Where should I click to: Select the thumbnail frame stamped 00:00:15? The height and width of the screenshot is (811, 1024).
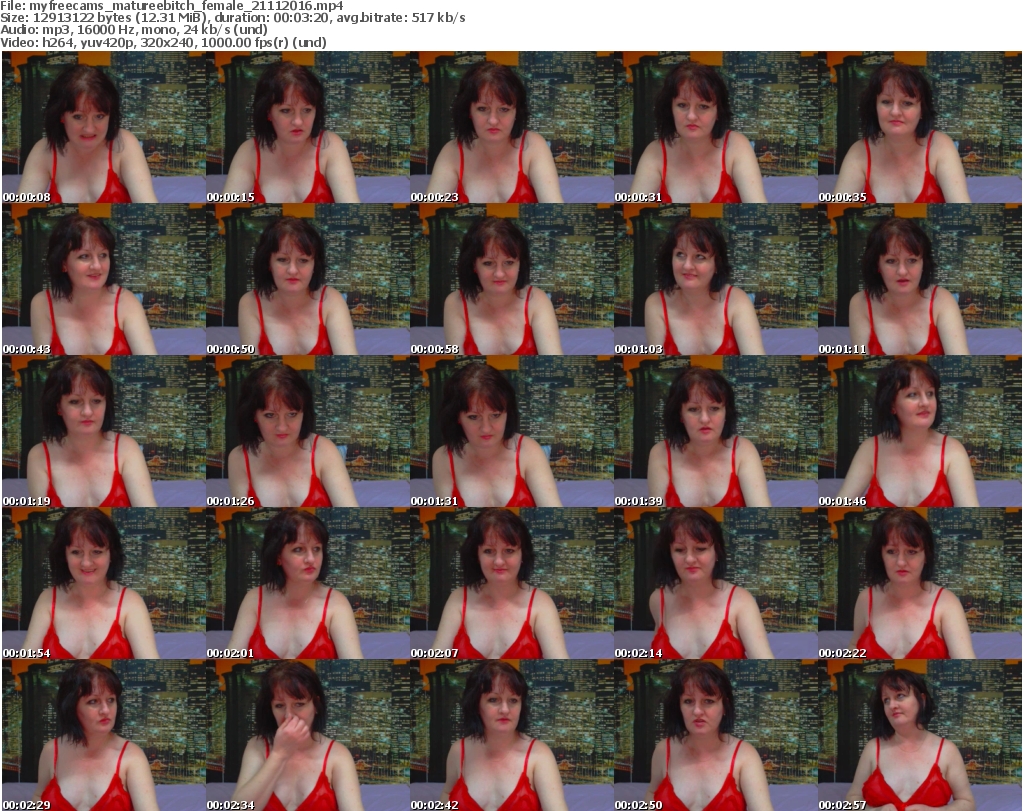click(x=308, y=127)
